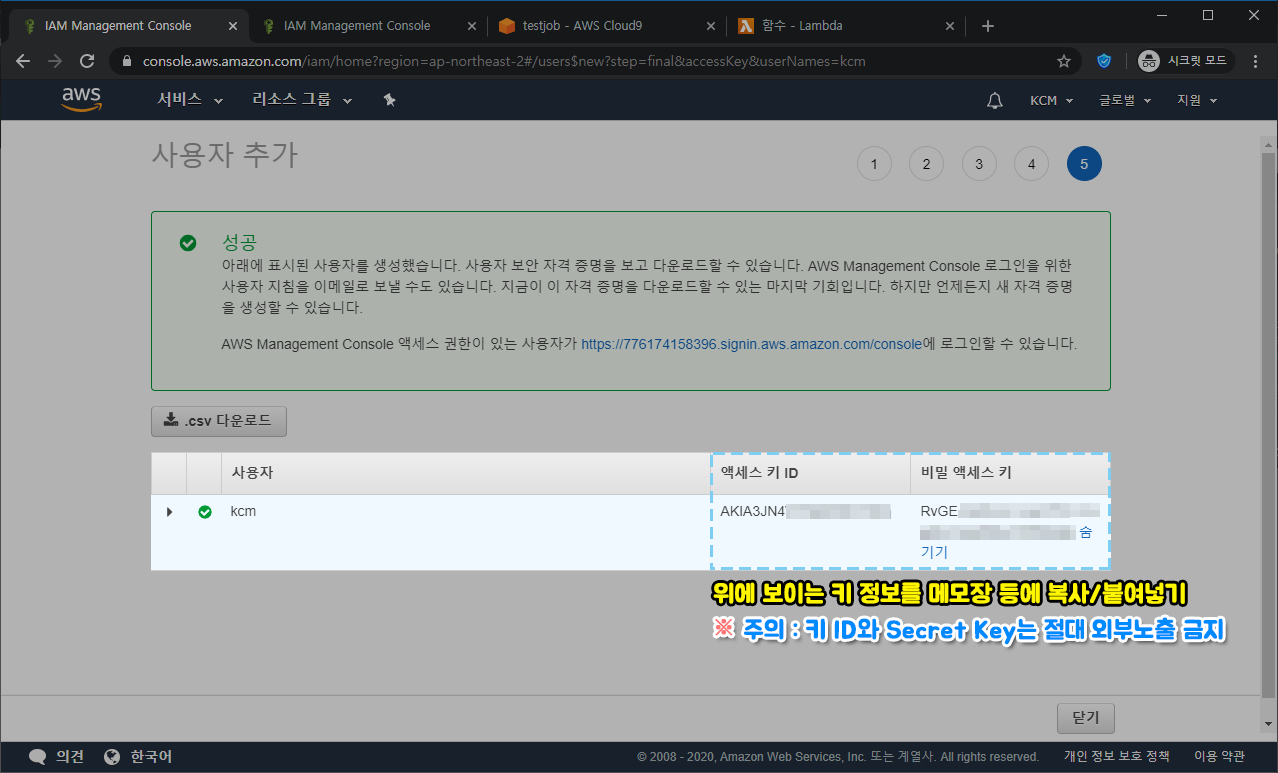Close the Lambda tab
This screenshot has height=773, width=1278.
tap(950, 26)
